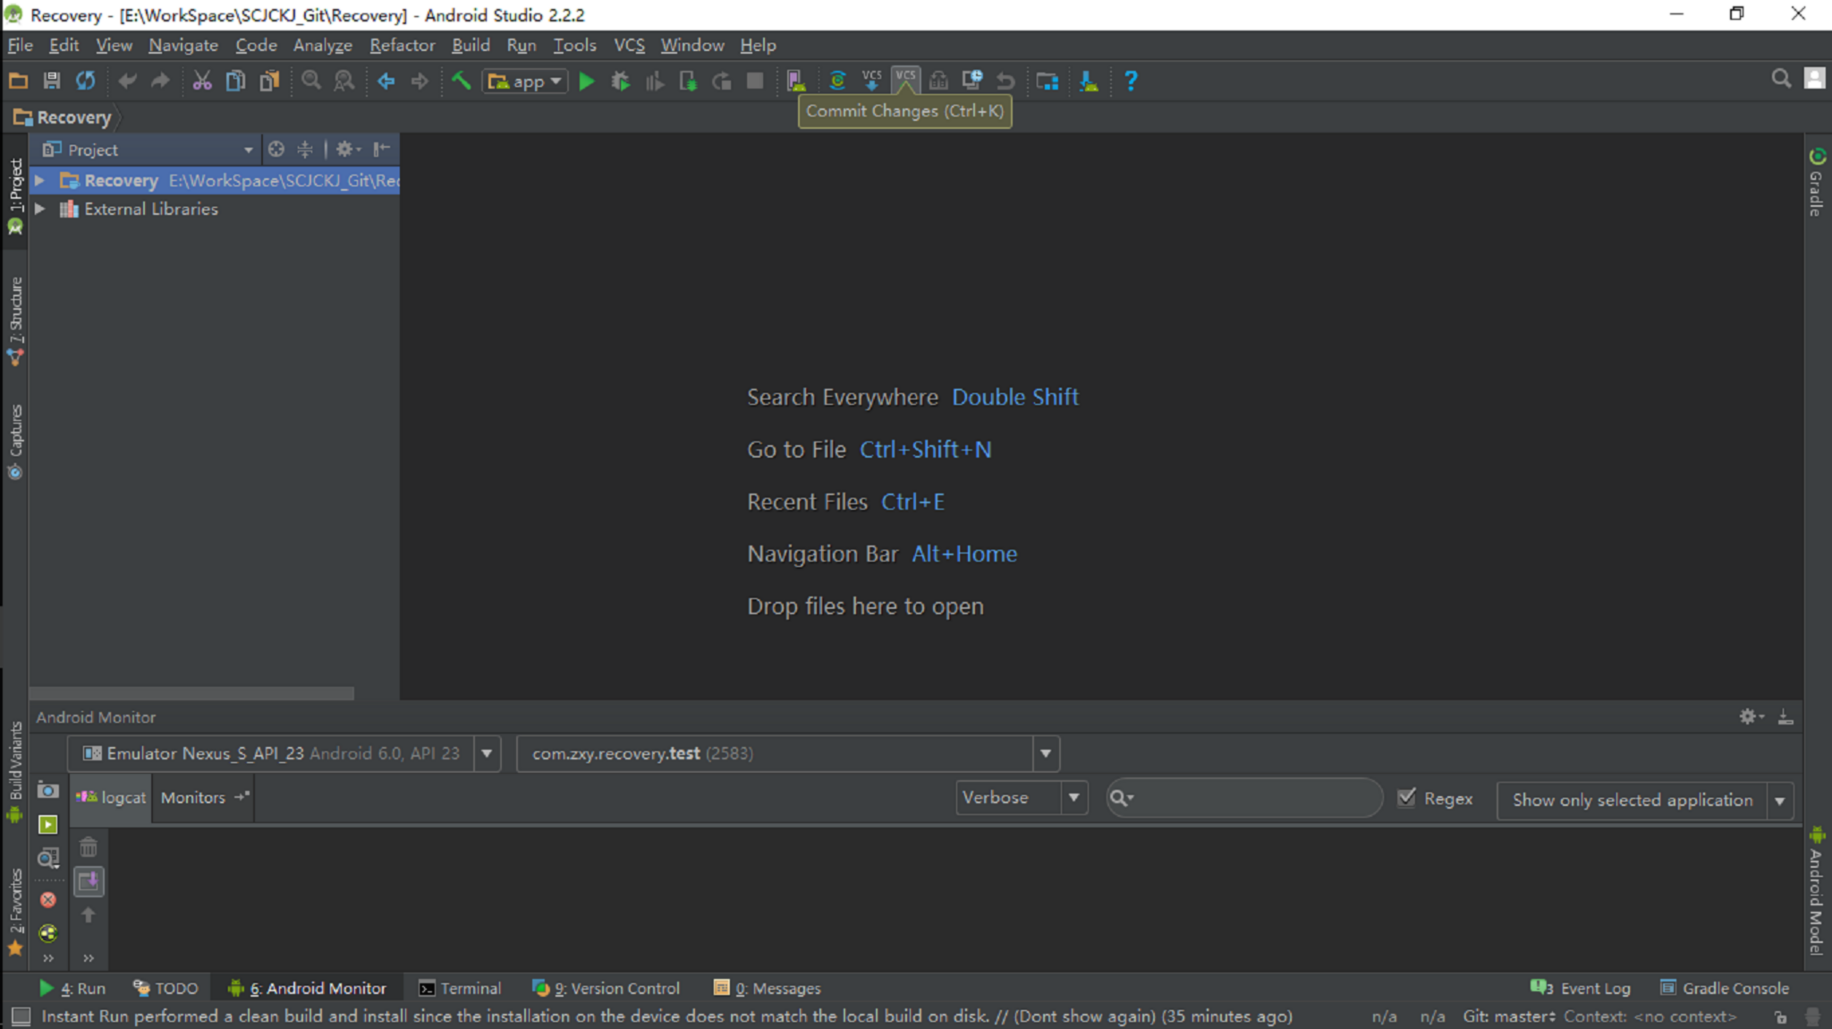This screenshot has height=1029, width=1832.
Task: Click the Git: master branch widget
Action: coord(1508,1016)
